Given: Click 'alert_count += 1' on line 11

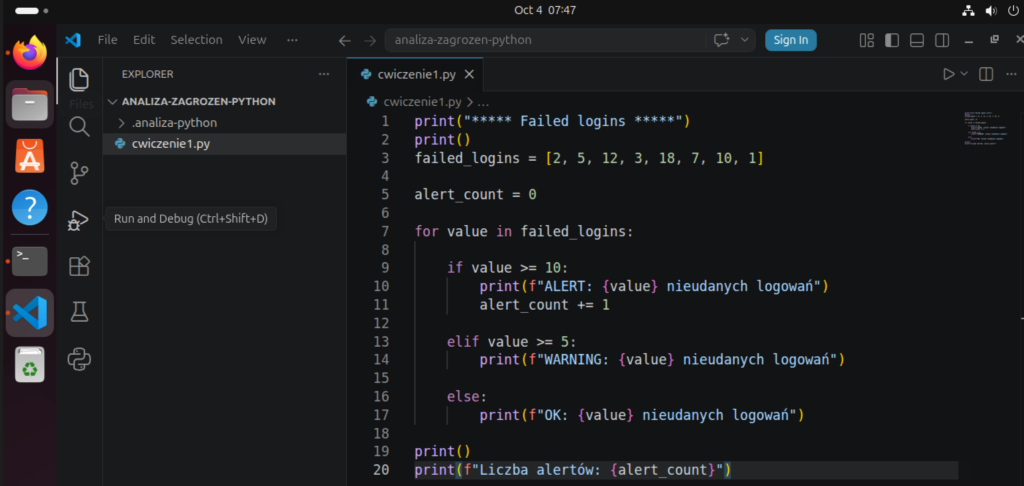Looking at the screenshot, I should coord(545,304).
